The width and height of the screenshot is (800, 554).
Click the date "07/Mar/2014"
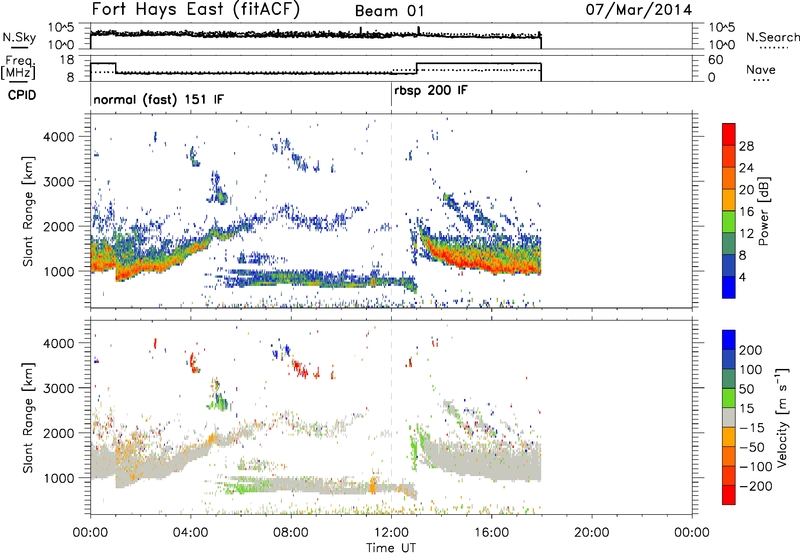pyautogui.click(x=639, y=10)
